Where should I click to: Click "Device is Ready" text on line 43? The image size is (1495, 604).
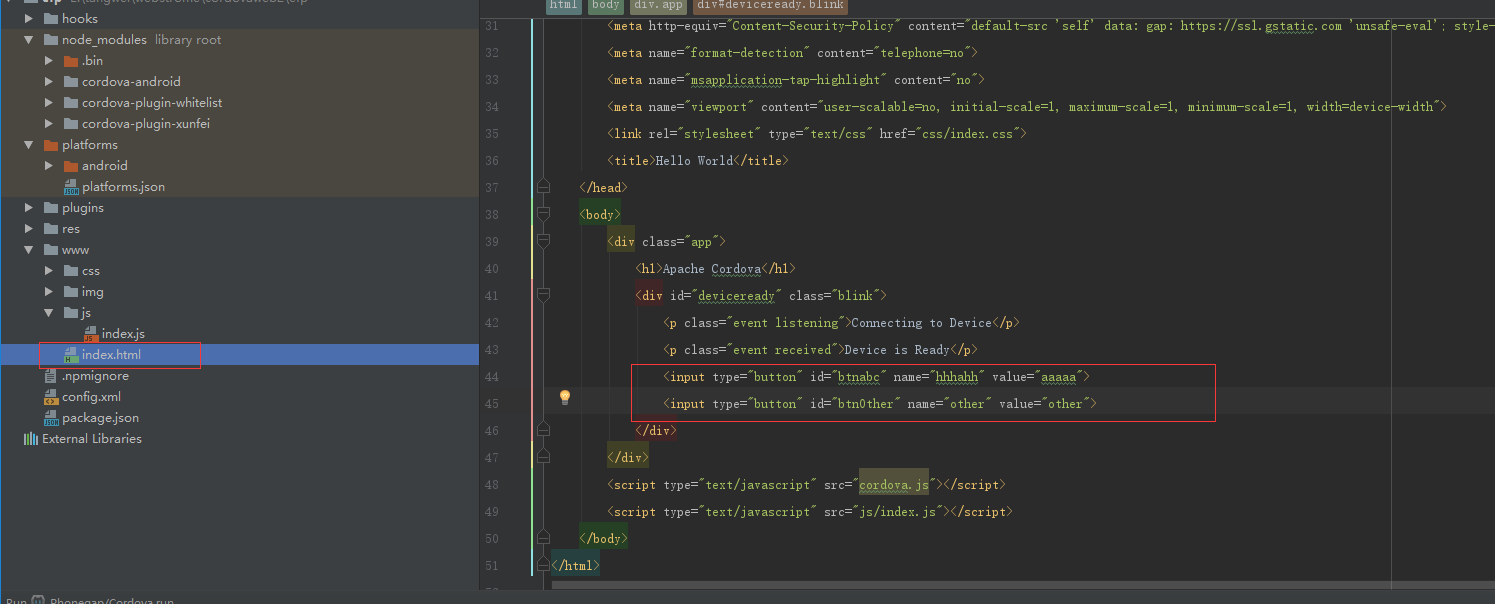pos(896,349)
